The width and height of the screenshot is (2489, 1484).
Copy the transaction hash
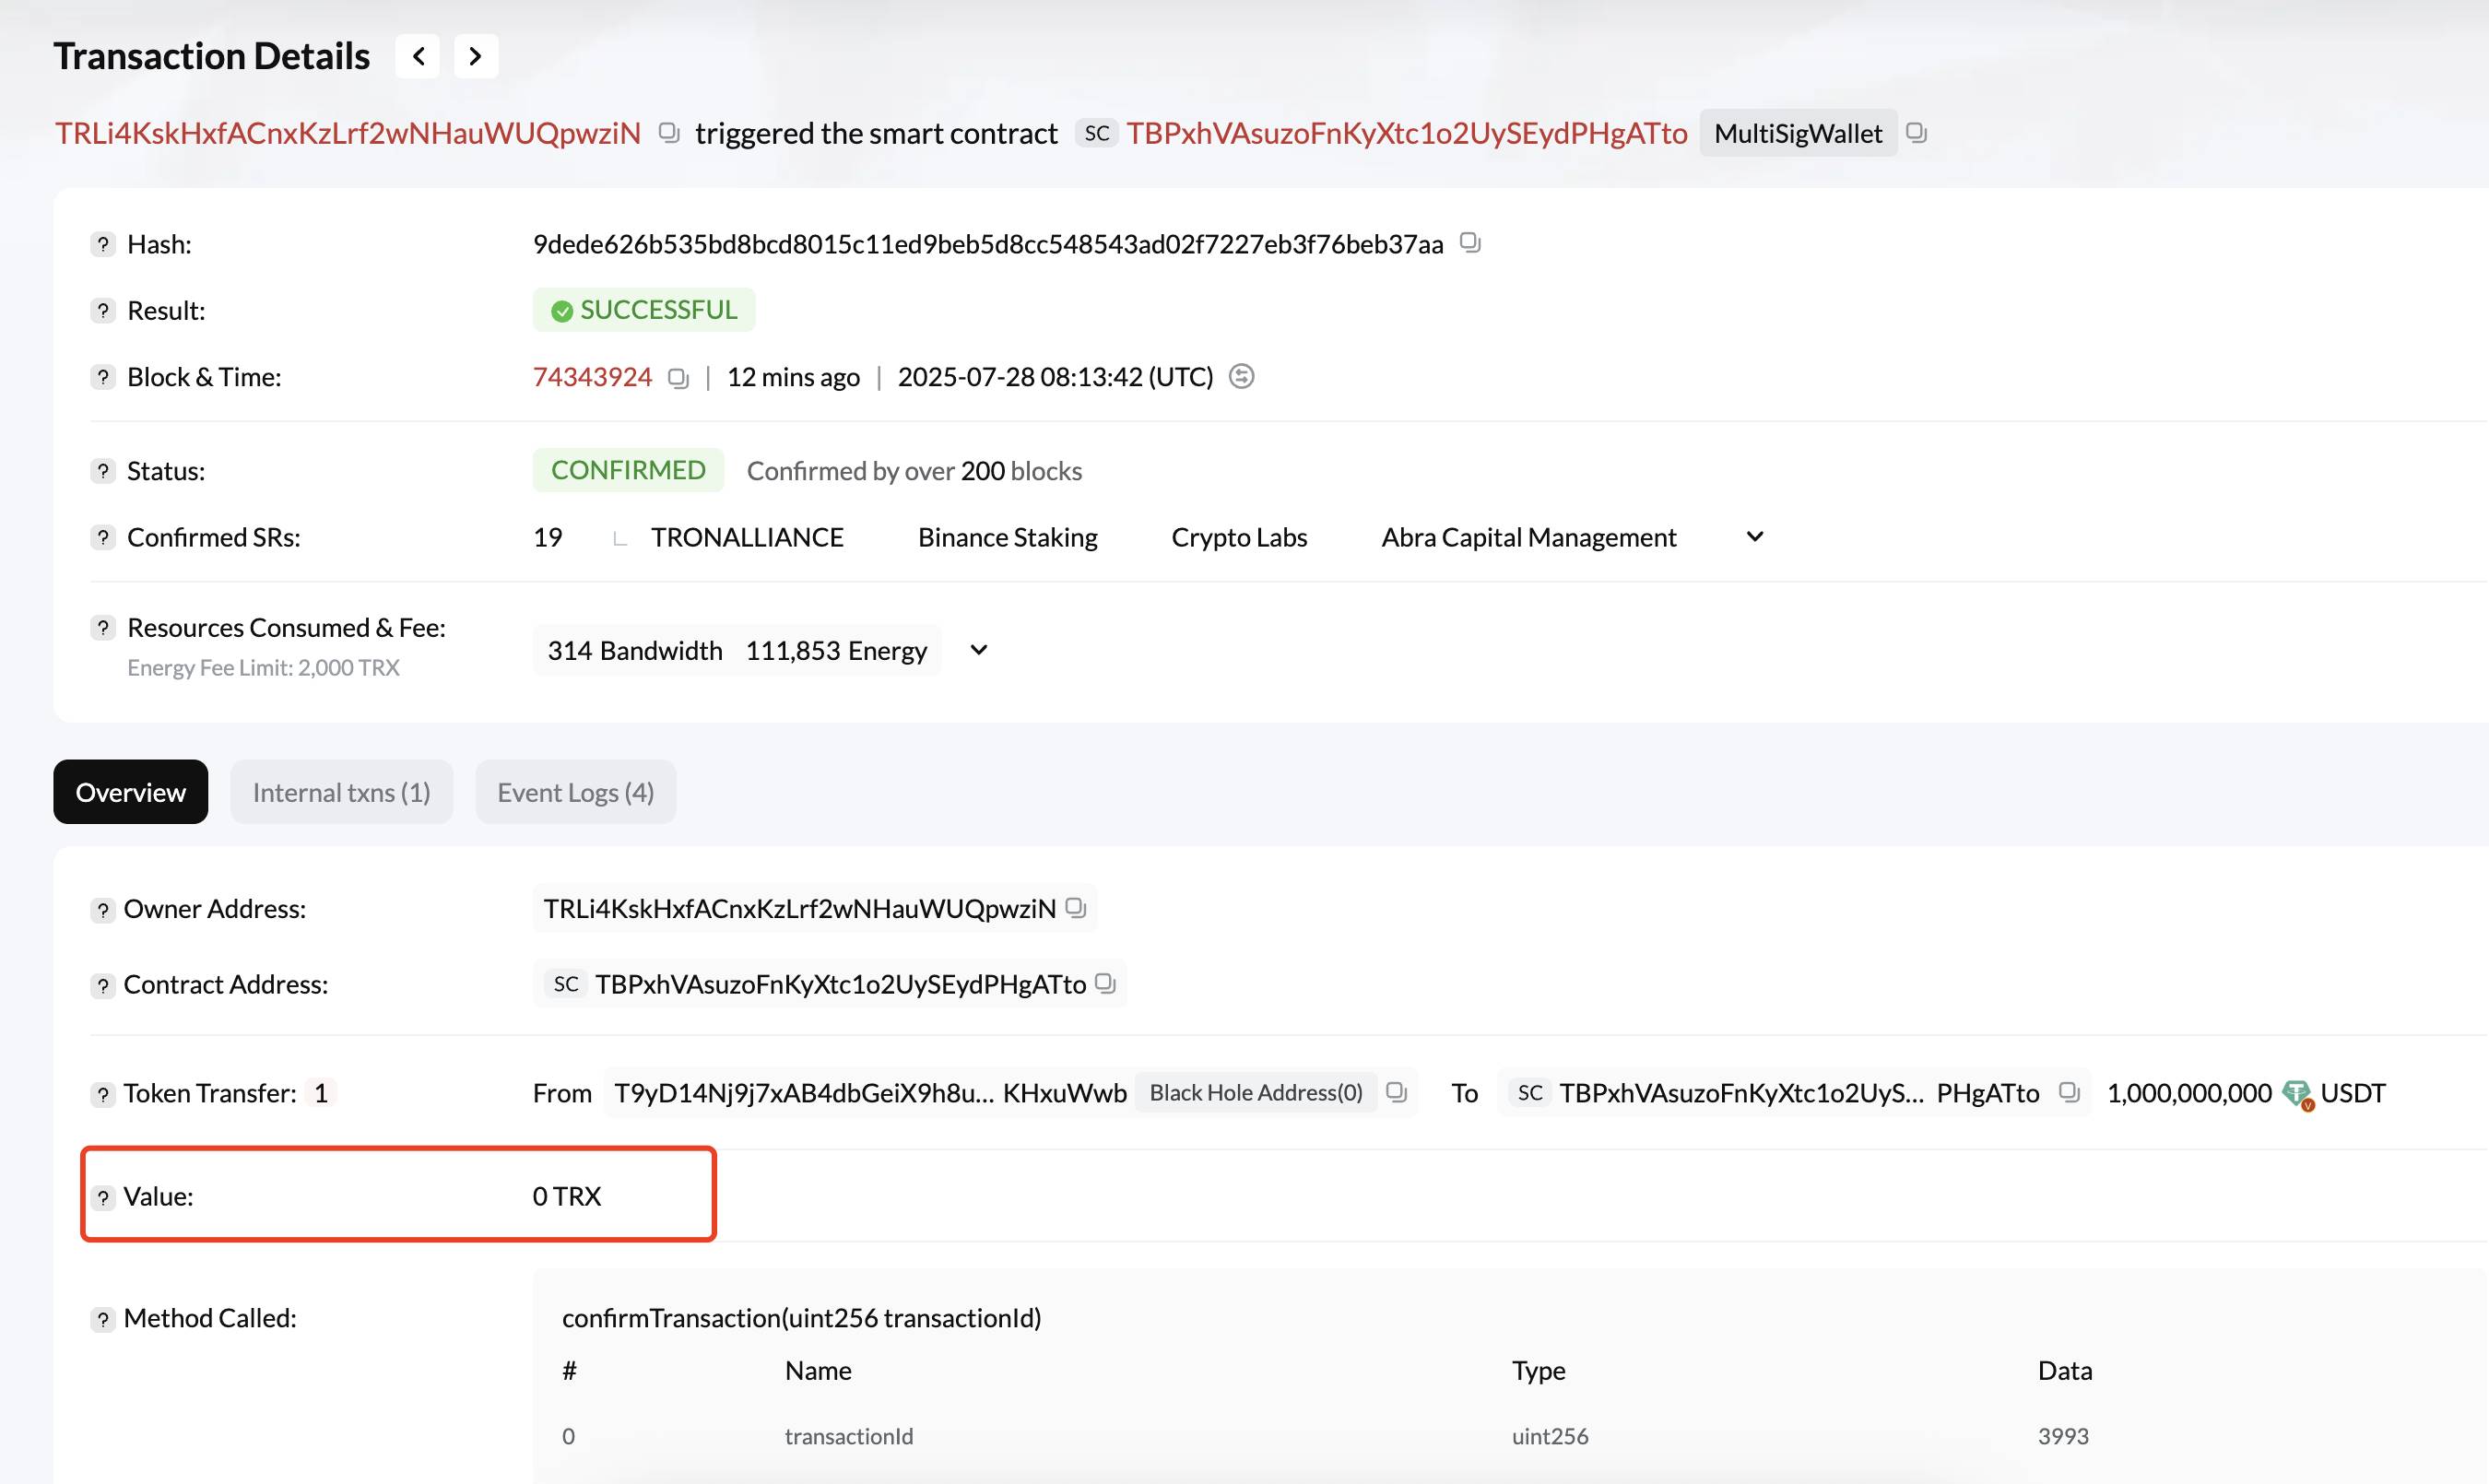point(1470,243)
